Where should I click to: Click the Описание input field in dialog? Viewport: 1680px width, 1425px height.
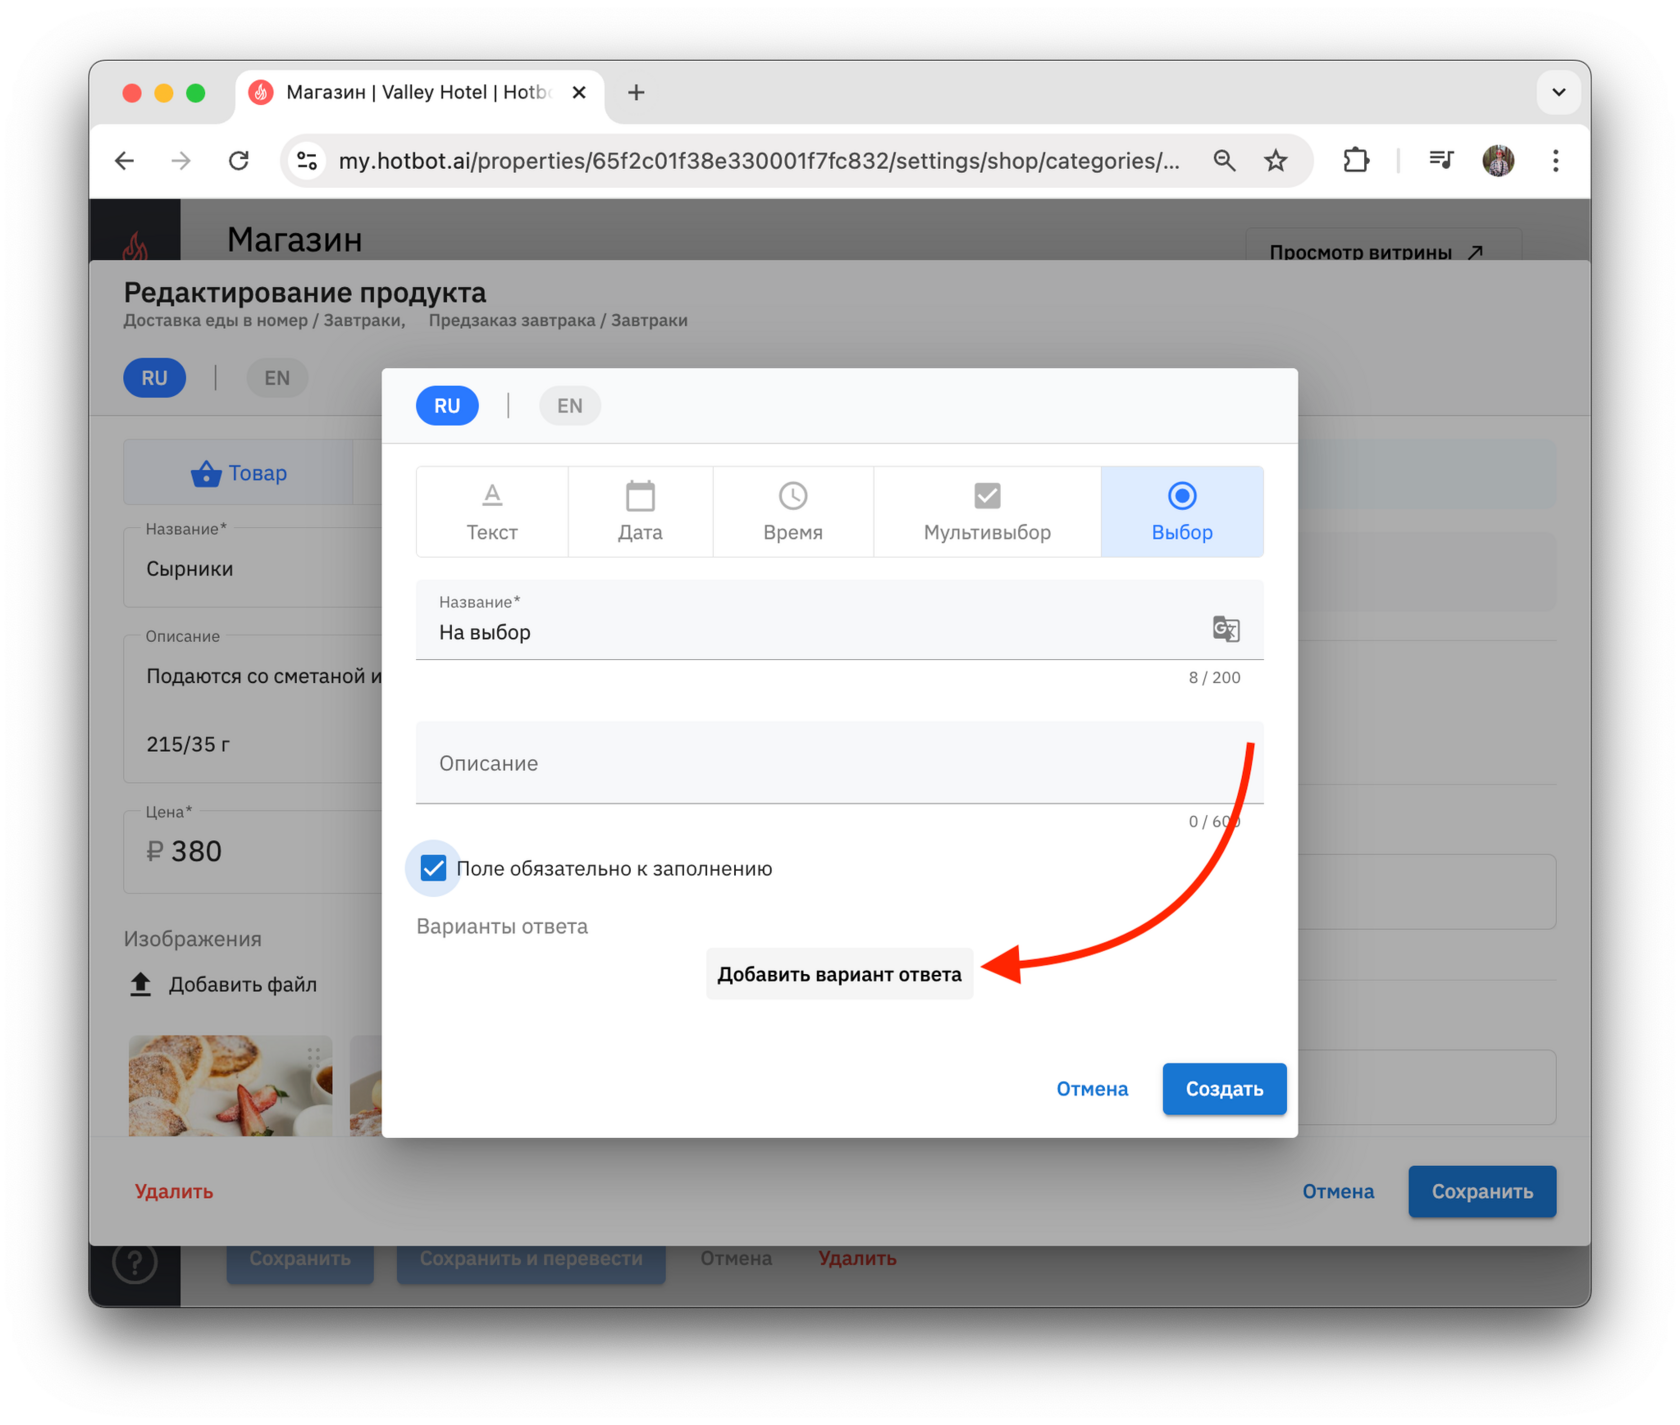tap(840, 763)
